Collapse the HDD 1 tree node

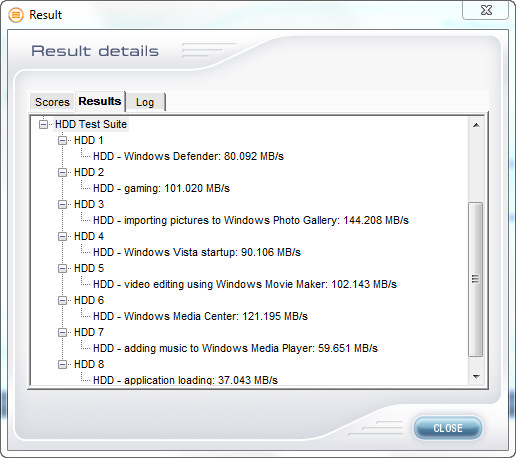(x=62, y=140)
